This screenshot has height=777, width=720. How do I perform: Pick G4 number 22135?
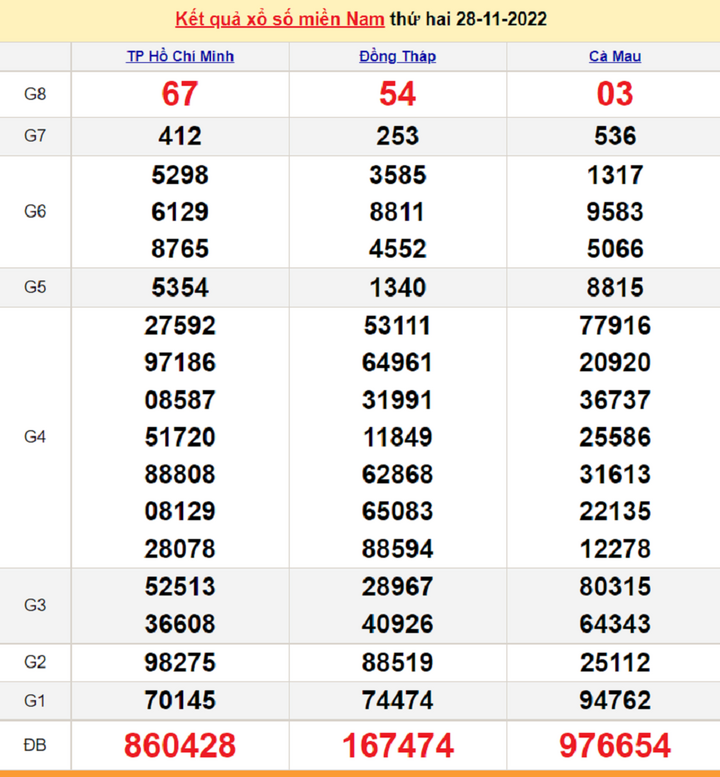615,511
